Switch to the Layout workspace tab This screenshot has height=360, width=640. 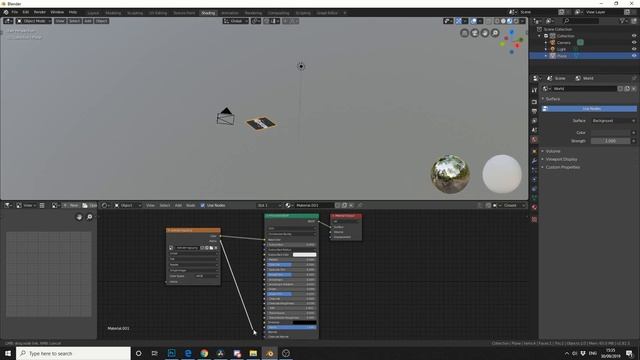point(93,13)
